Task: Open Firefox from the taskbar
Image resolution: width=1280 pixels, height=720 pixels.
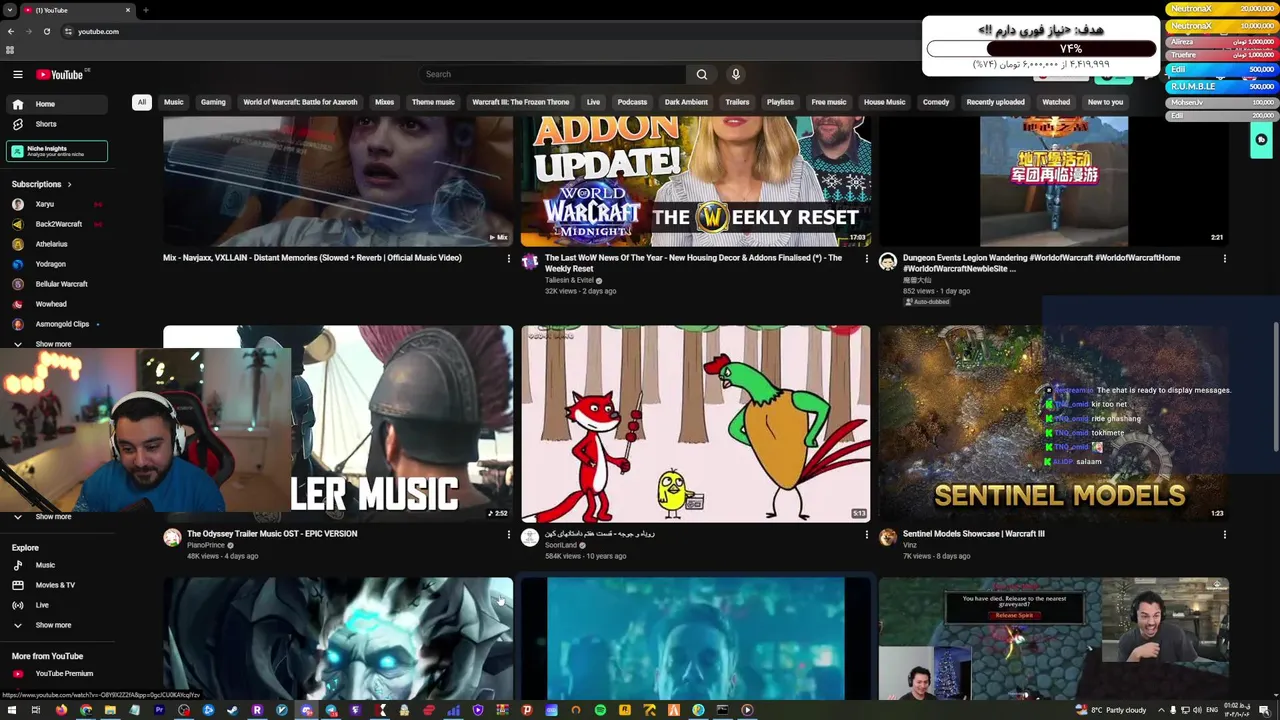Action: pyautogui.click(x=61, y=710)
